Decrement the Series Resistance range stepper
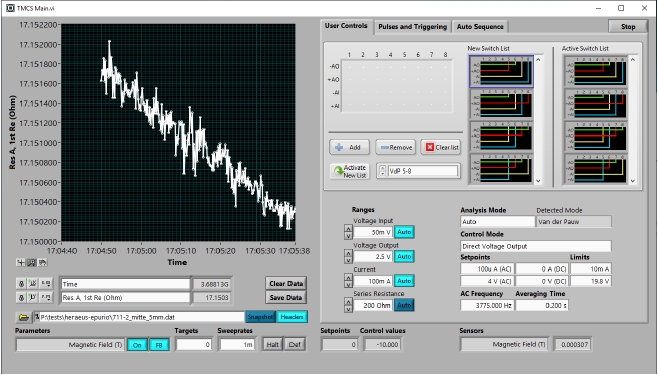Image resolution: width=658 pixels, height=375 pixels. tap(348, 309)
